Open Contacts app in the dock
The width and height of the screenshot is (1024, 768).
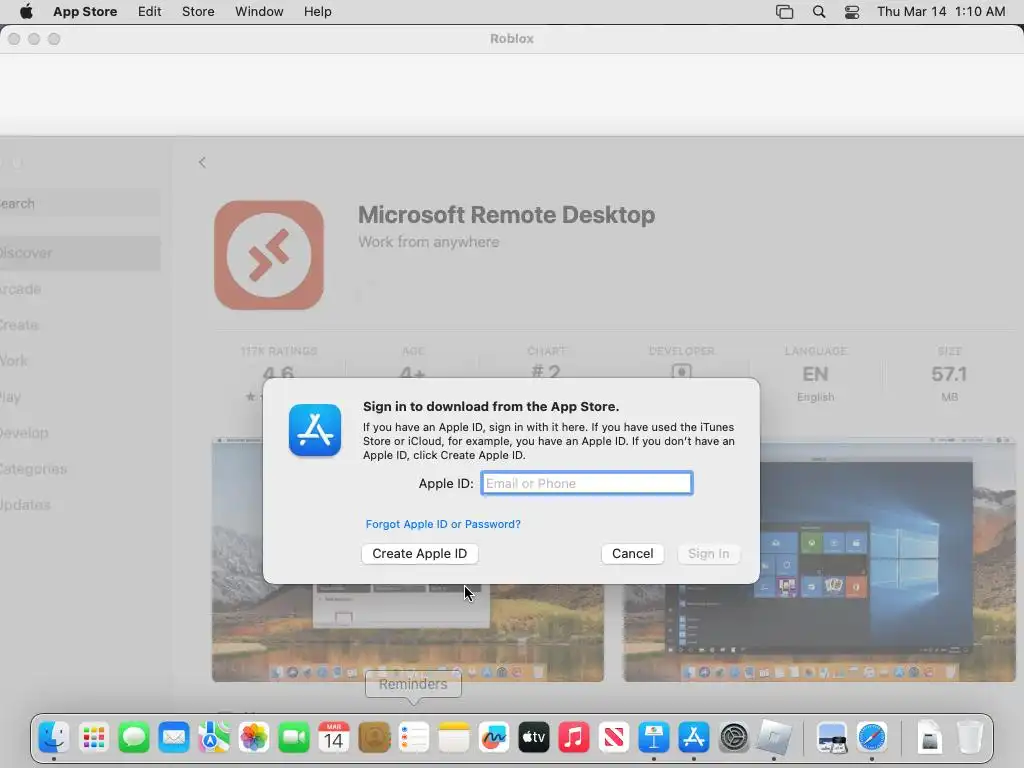pos(374,737)
